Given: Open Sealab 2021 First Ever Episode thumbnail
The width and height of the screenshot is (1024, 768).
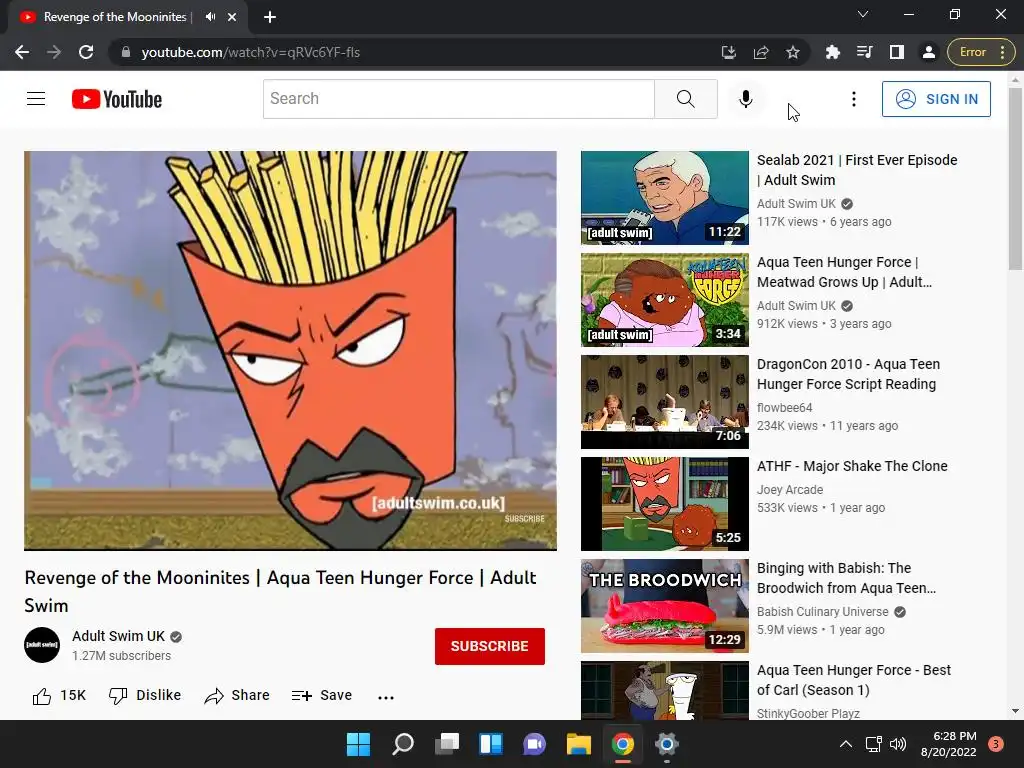Looking at the screenshot, I should click(x=665, y=198).
